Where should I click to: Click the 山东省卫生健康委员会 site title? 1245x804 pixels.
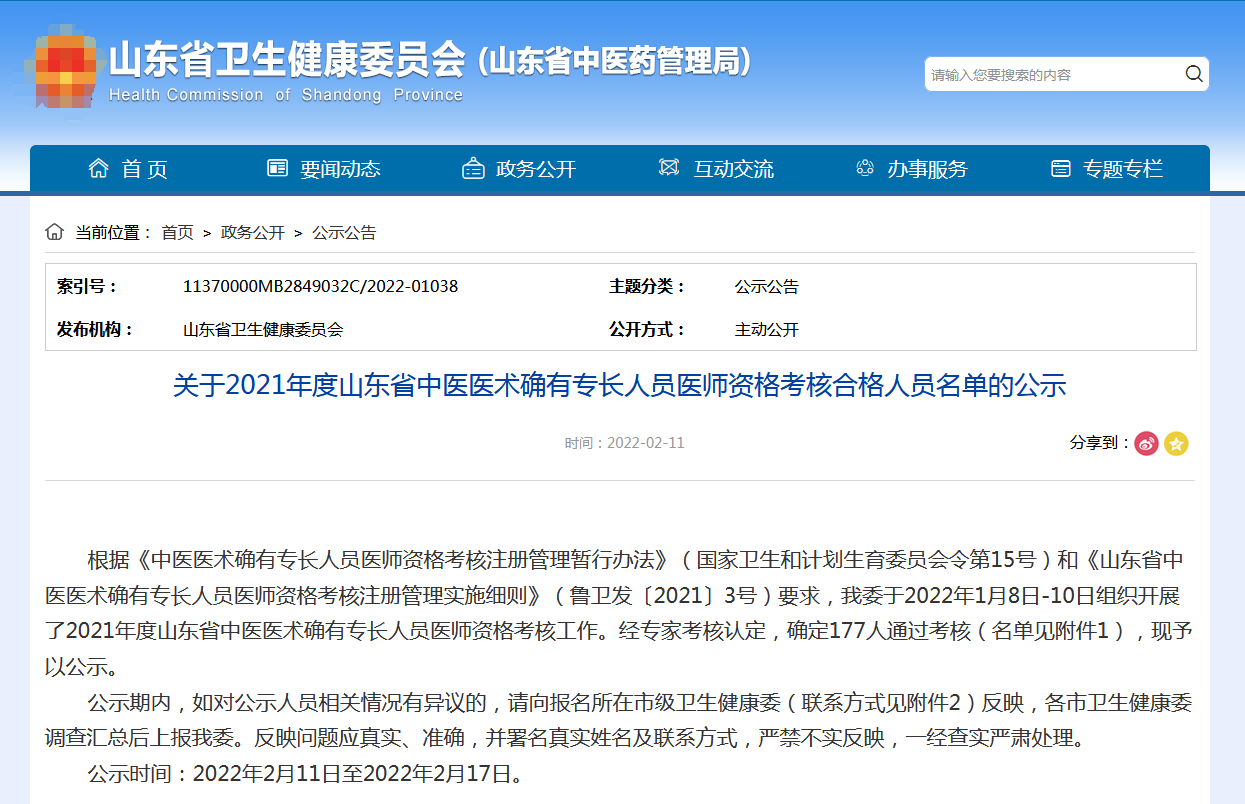coord(287,62)
